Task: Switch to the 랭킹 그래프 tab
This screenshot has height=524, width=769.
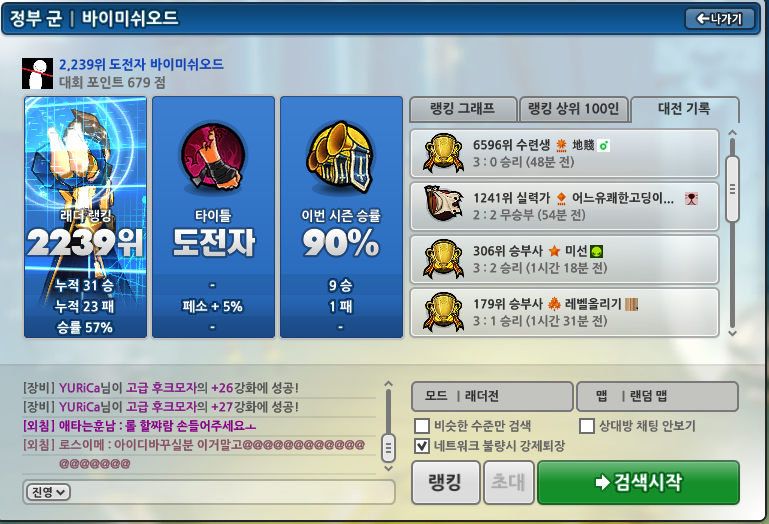Action: pos(463,109)
